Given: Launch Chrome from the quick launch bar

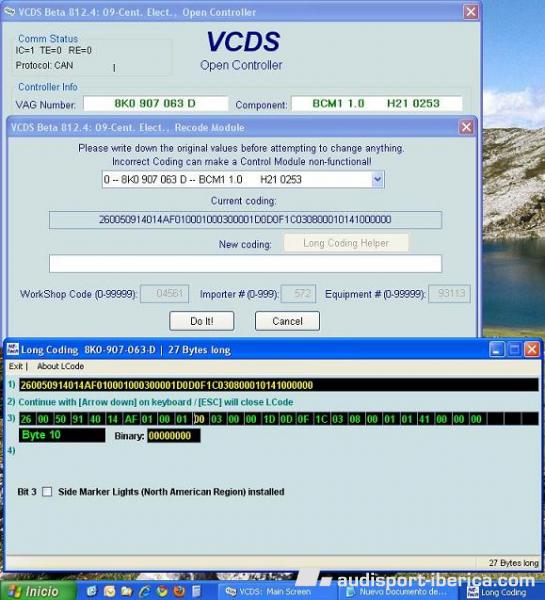Looking at the screenshot, I should [162, 591].
